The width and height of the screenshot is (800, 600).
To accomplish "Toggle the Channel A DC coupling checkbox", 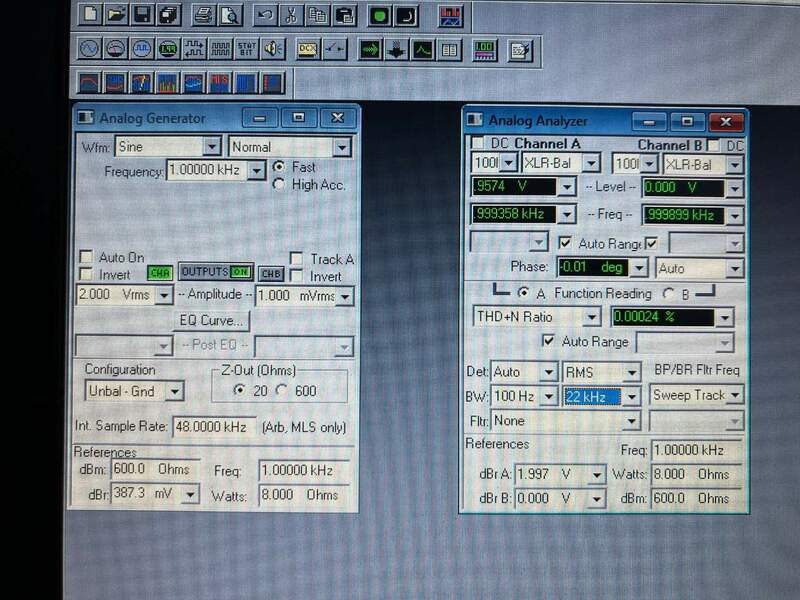I will (477, 143).
